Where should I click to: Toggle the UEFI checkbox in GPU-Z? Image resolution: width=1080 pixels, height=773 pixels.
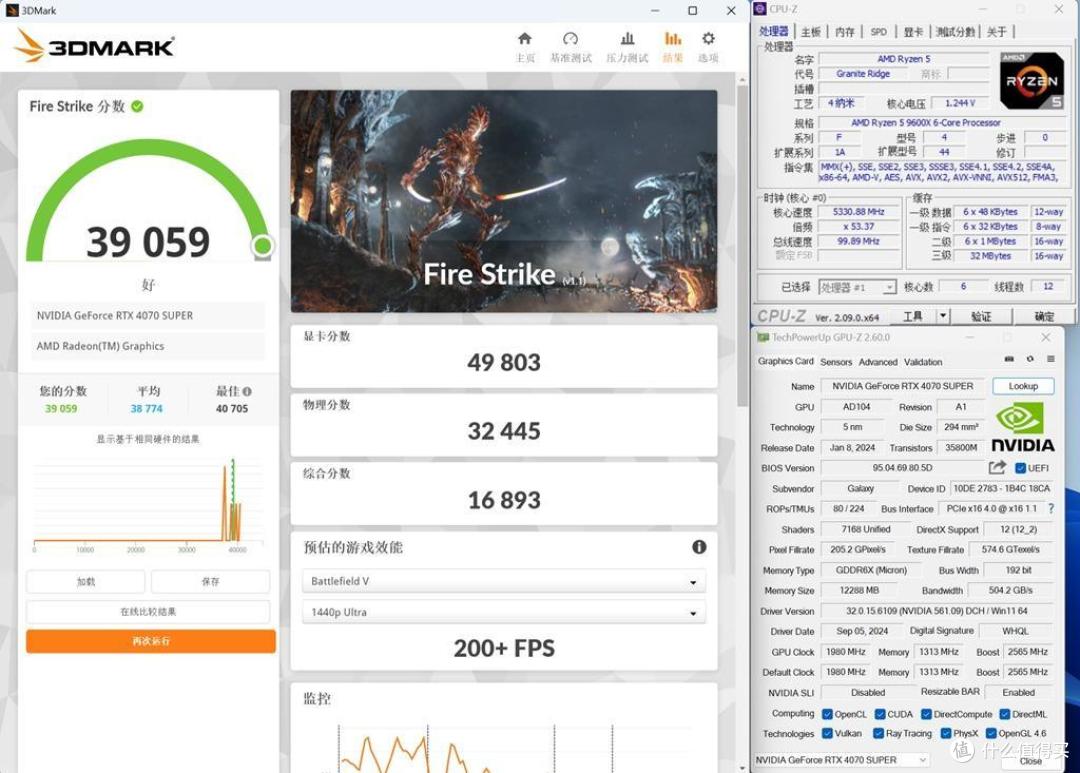[x=1020, y=468]
